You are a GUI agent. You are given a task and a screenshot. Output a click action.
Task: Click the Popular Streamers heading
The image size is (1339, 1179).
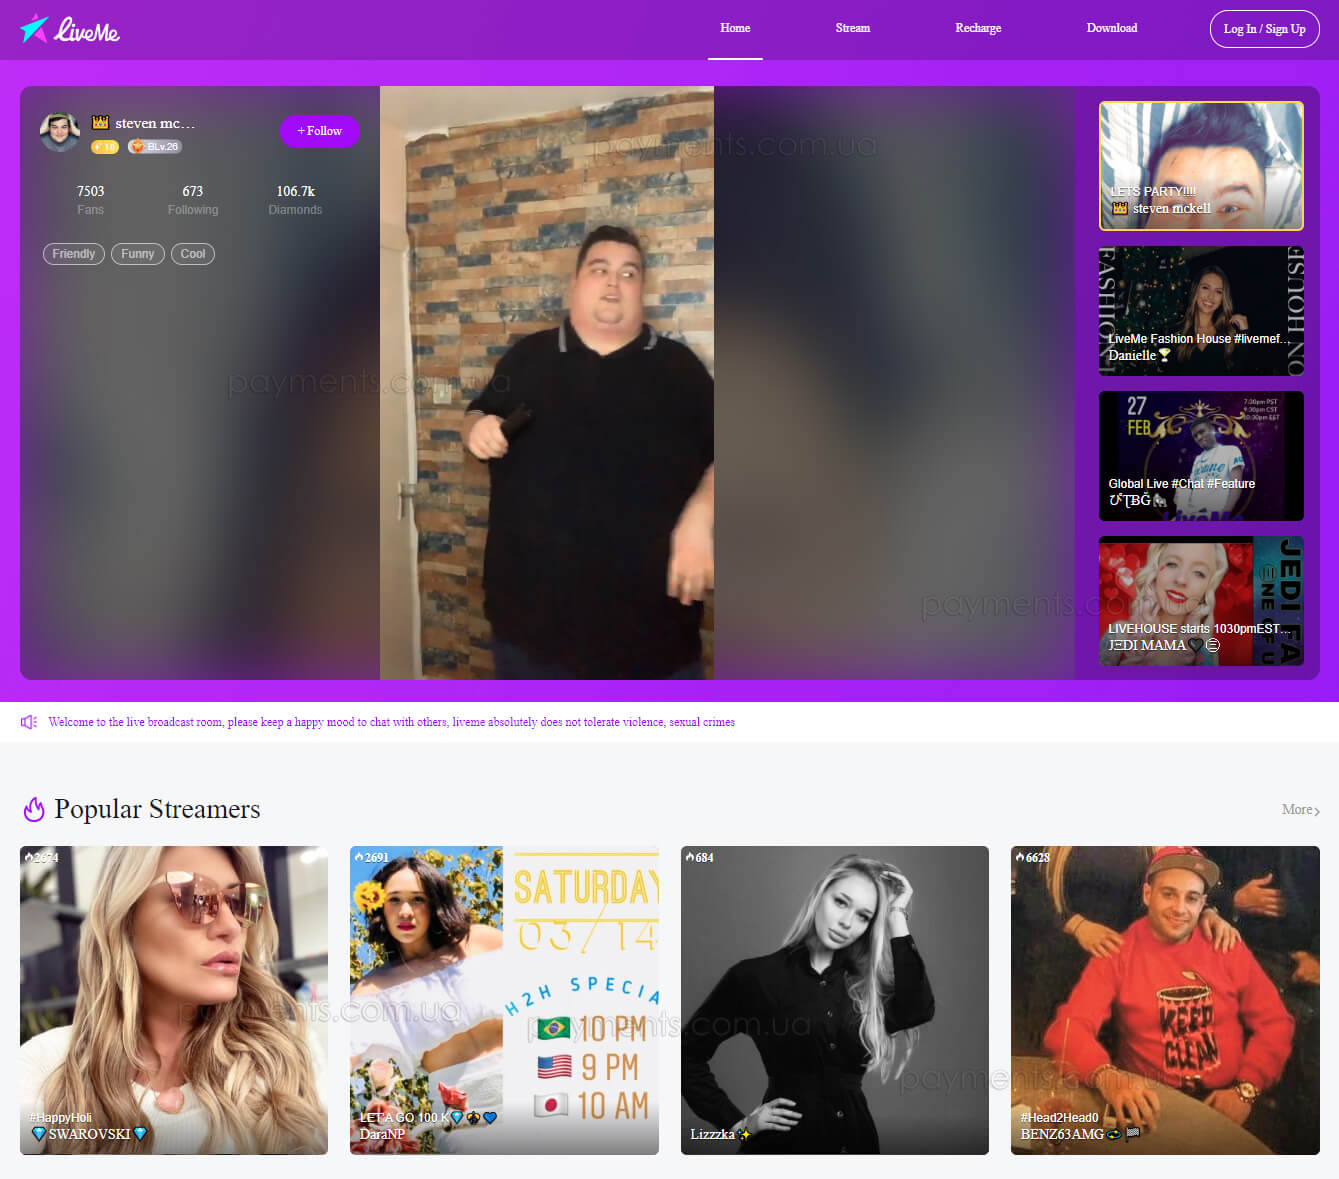tap(157, 809)
